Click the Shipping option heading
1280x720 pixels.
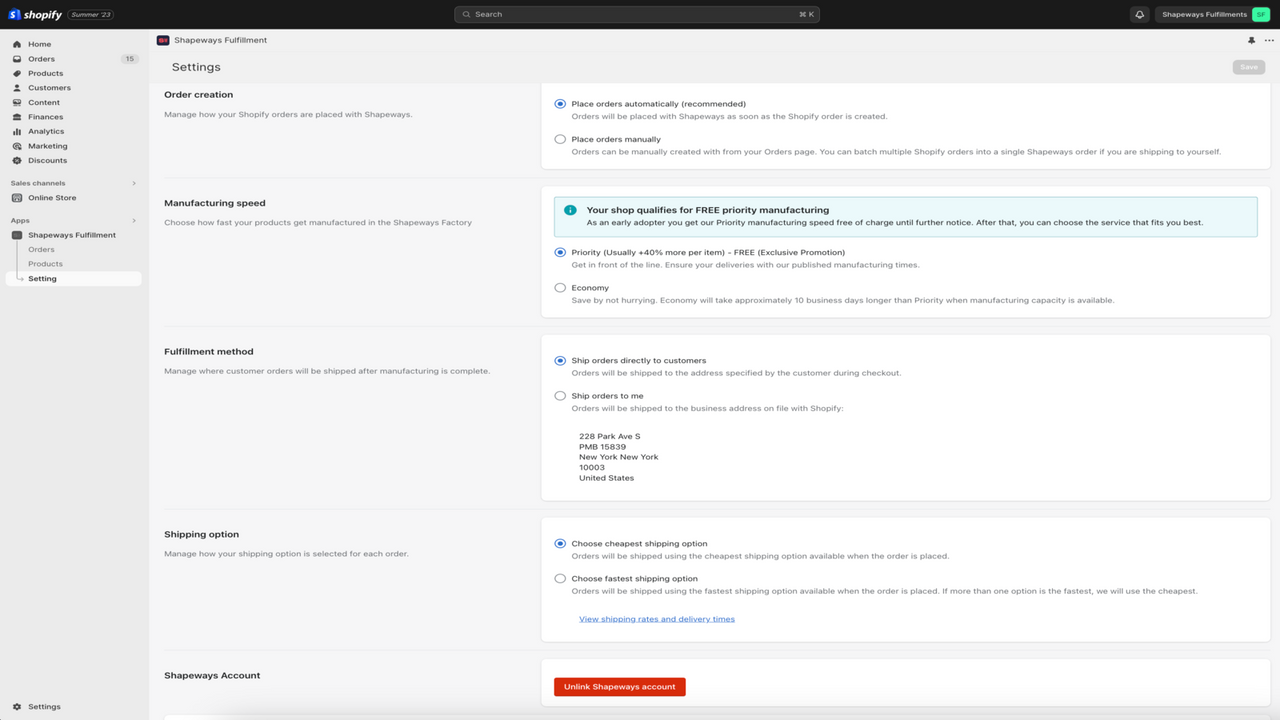[202, 535]
